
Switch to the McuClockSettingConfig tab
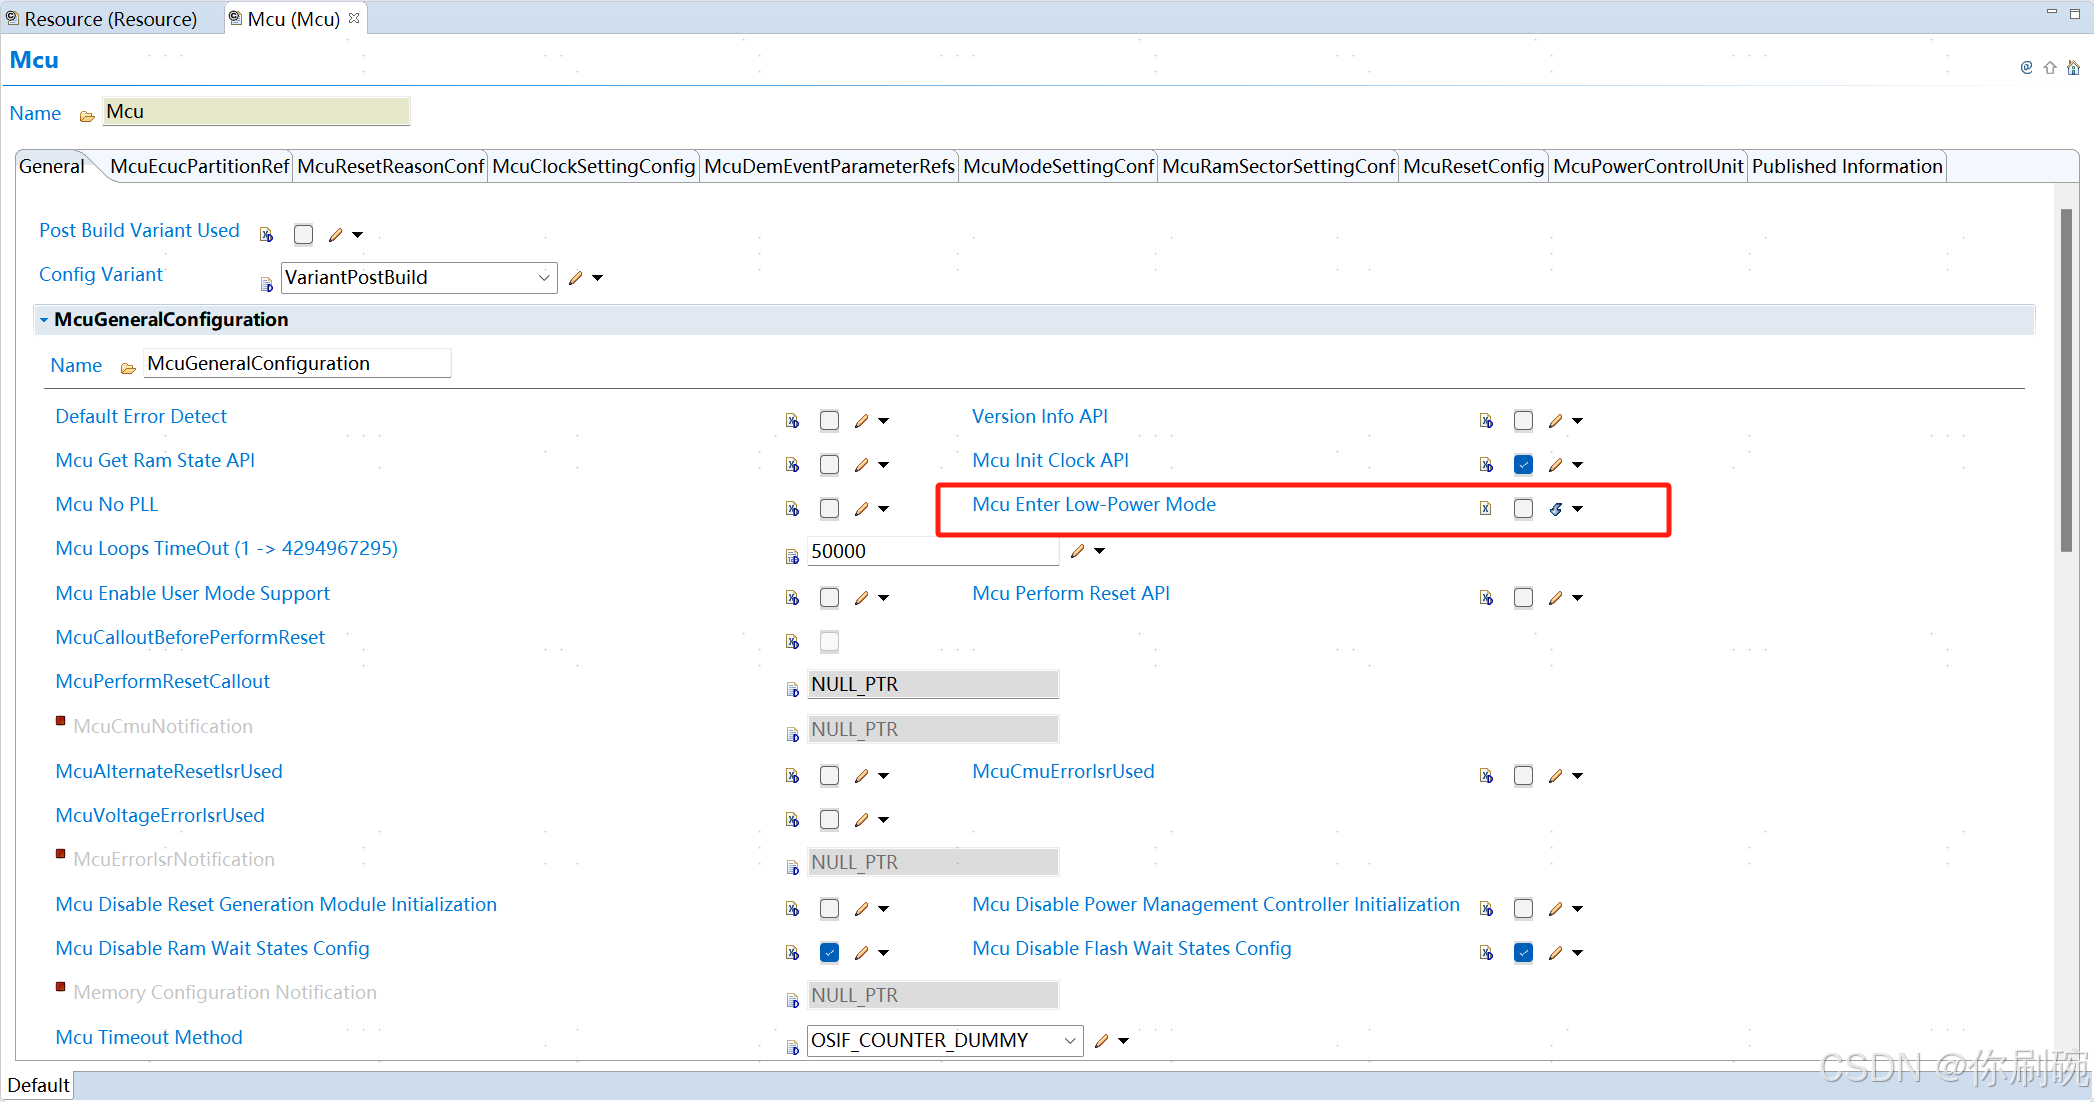(x=593, y=166)
